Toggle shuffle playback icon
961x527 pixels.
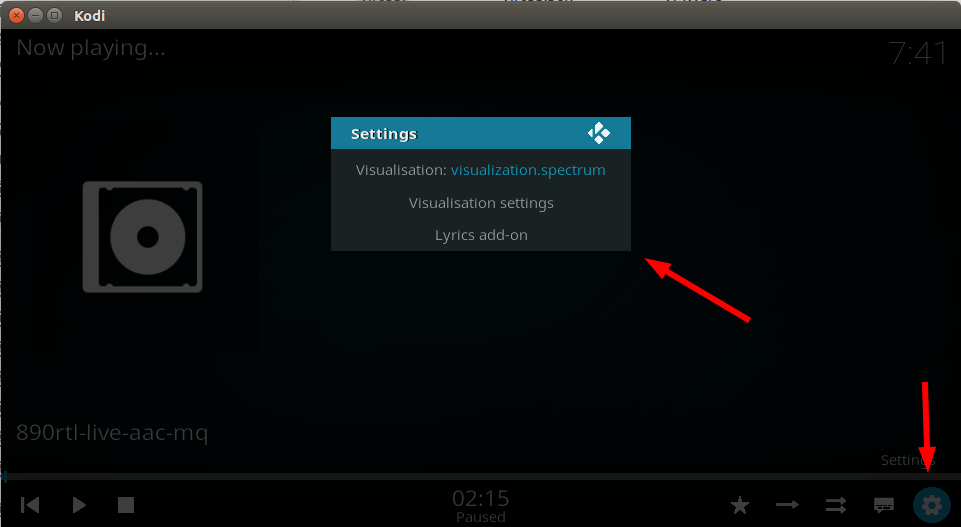pyautogui.click(x=835, y=505)
